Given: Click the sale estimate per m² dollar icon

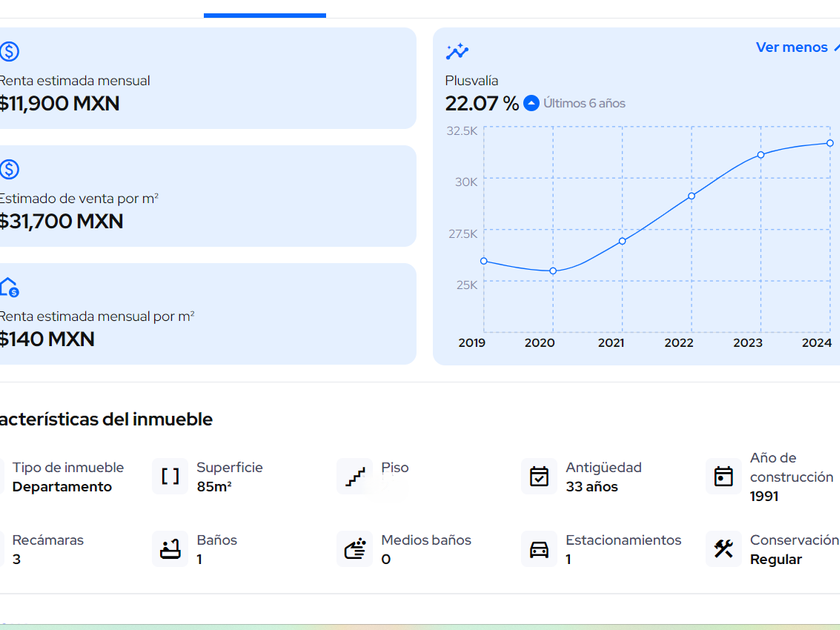Looking at the screenshot, I should [x=9, y=170].
